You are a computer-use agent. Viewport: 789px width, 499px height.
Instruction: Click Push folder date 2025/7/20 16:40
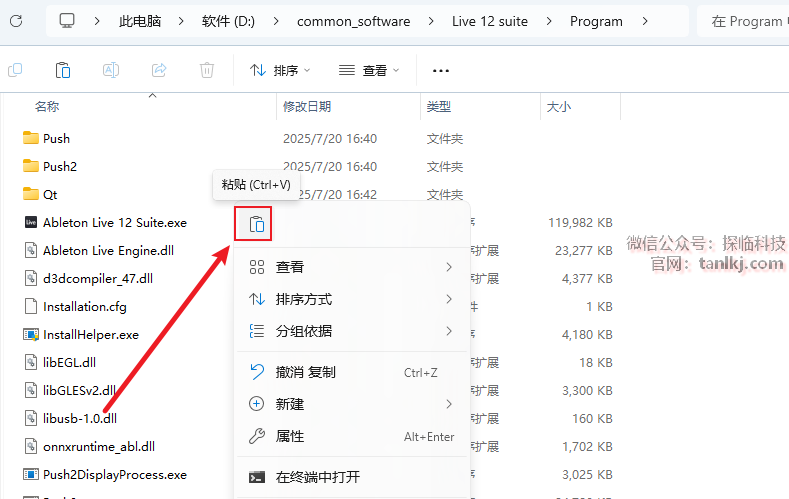click(x=330, y=138)
